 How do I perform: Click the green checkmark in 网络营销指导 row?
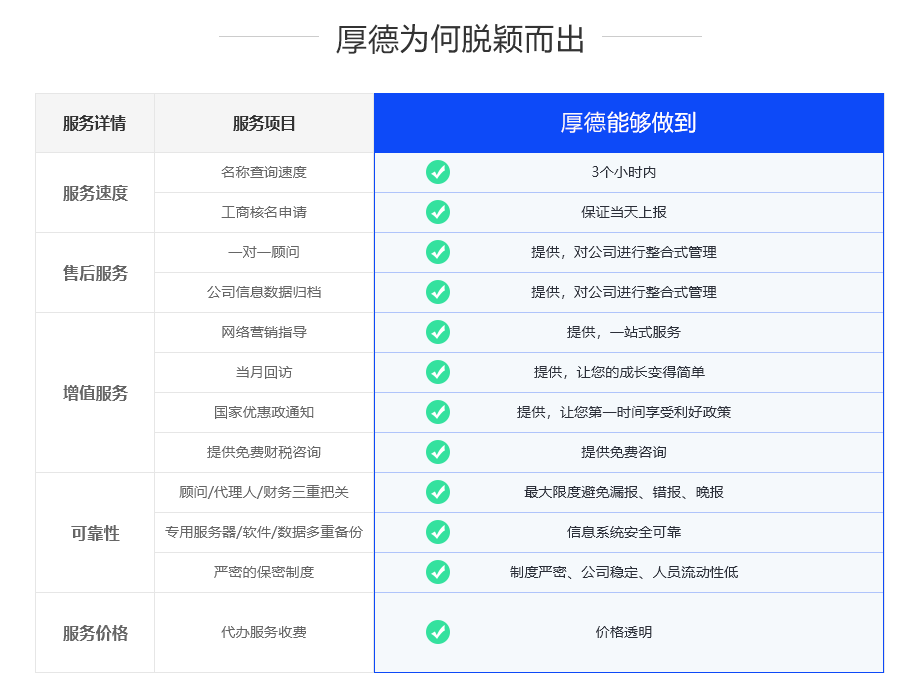(438, 332)
